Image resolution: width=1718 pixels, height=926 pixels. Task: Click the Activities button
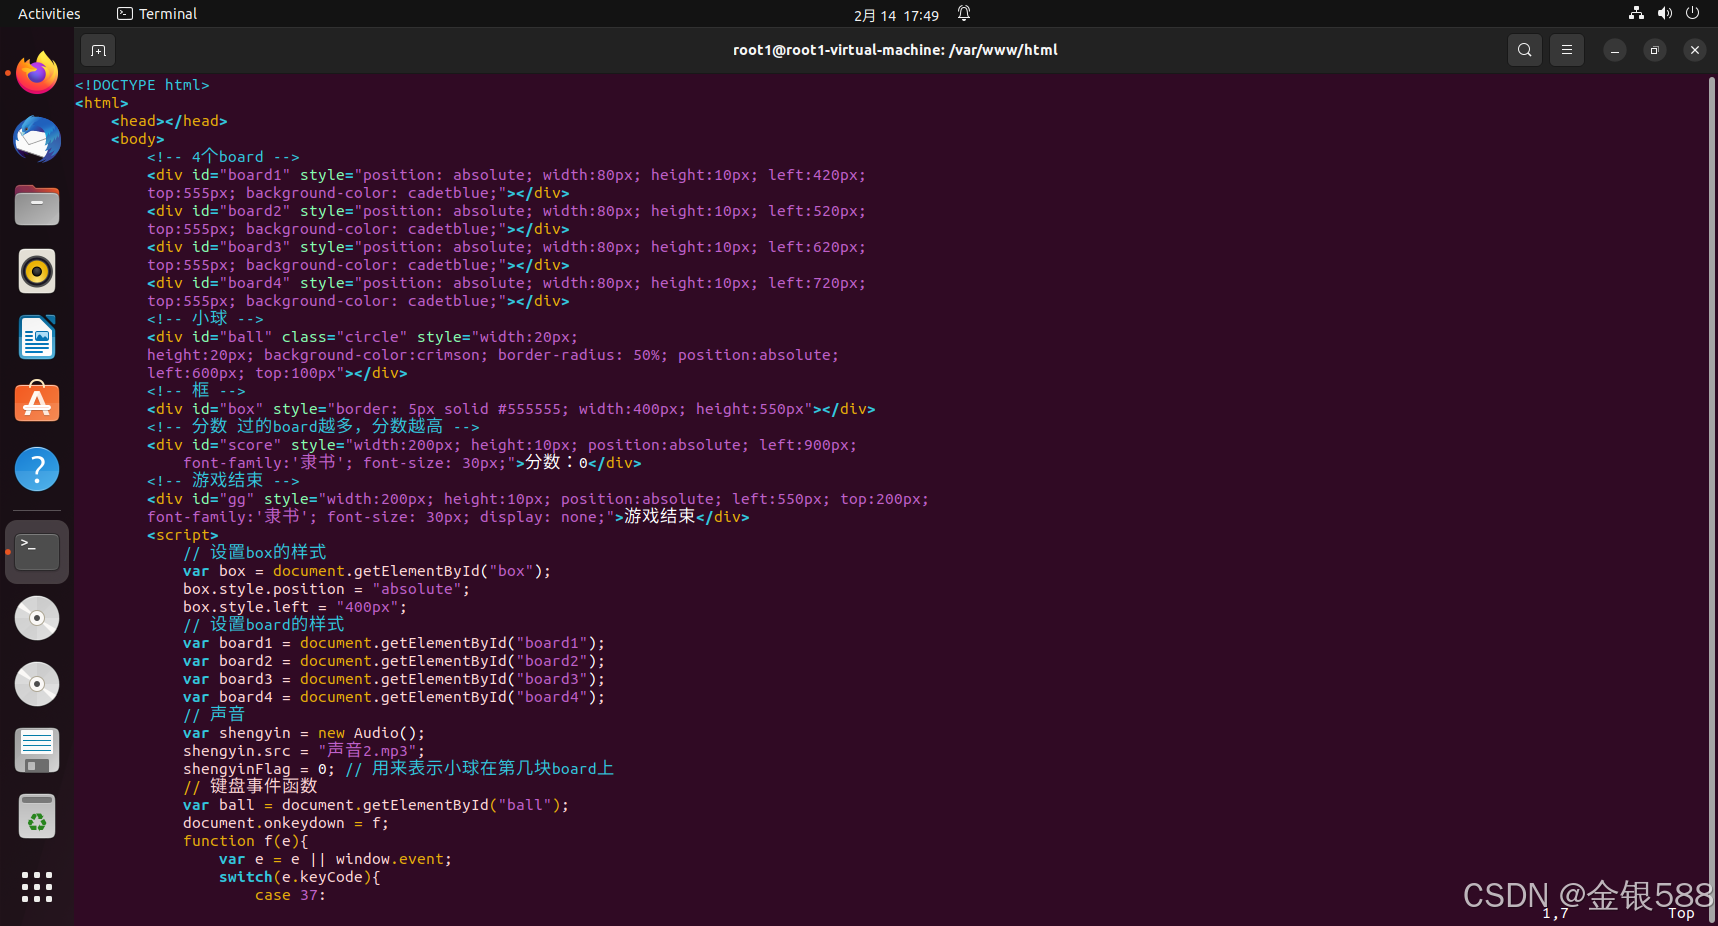pyautogui.click(x=49, y=14)
